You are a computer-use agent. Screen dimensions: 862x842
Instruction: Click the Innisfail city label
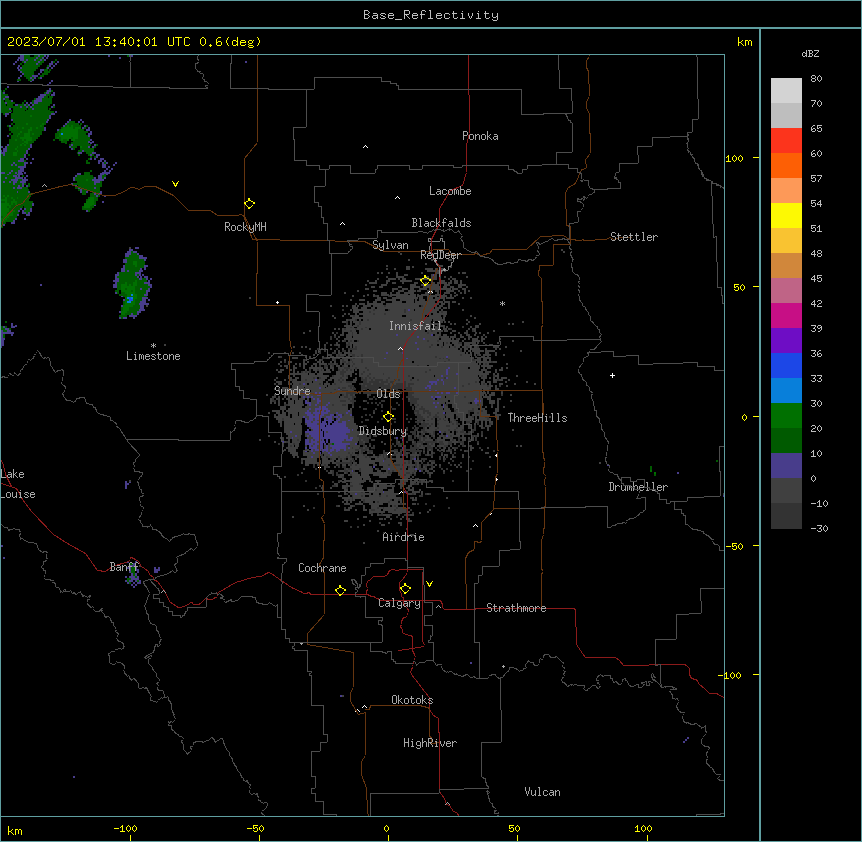[415, 326]
